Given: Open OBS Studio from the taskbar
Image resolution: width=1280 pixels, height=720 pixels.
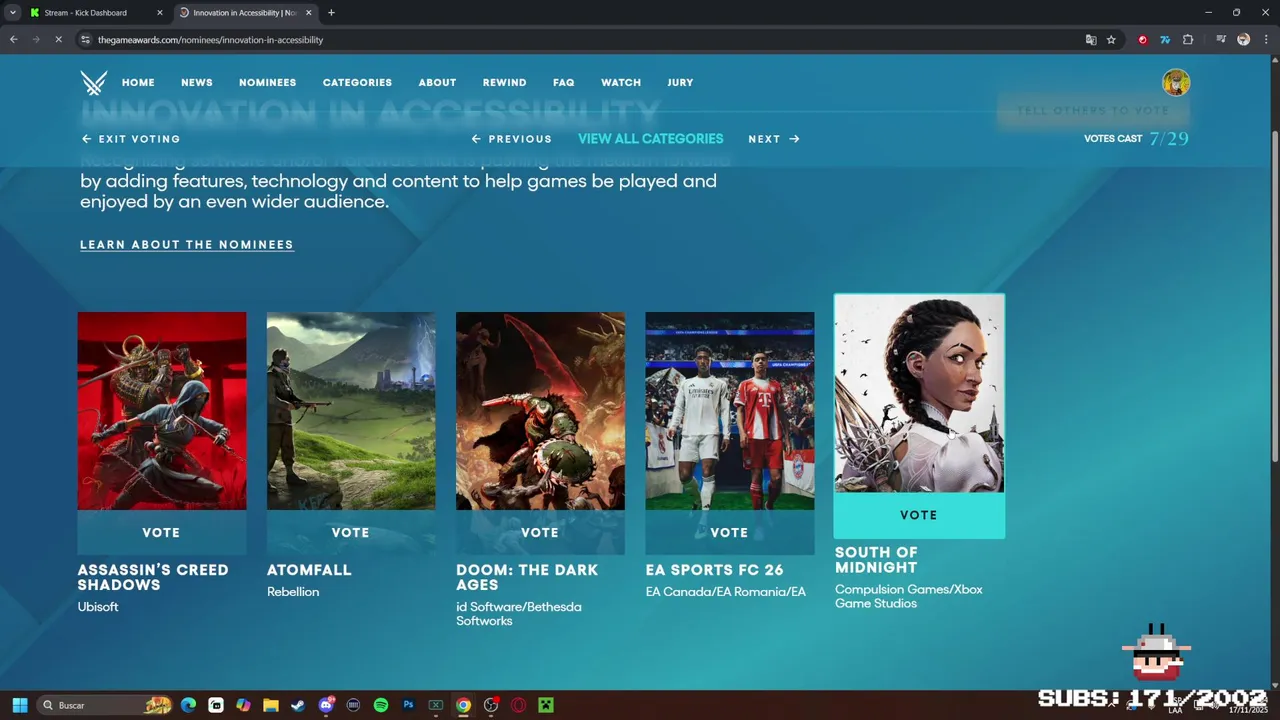Looking at the screenshot, I should 491,705.
